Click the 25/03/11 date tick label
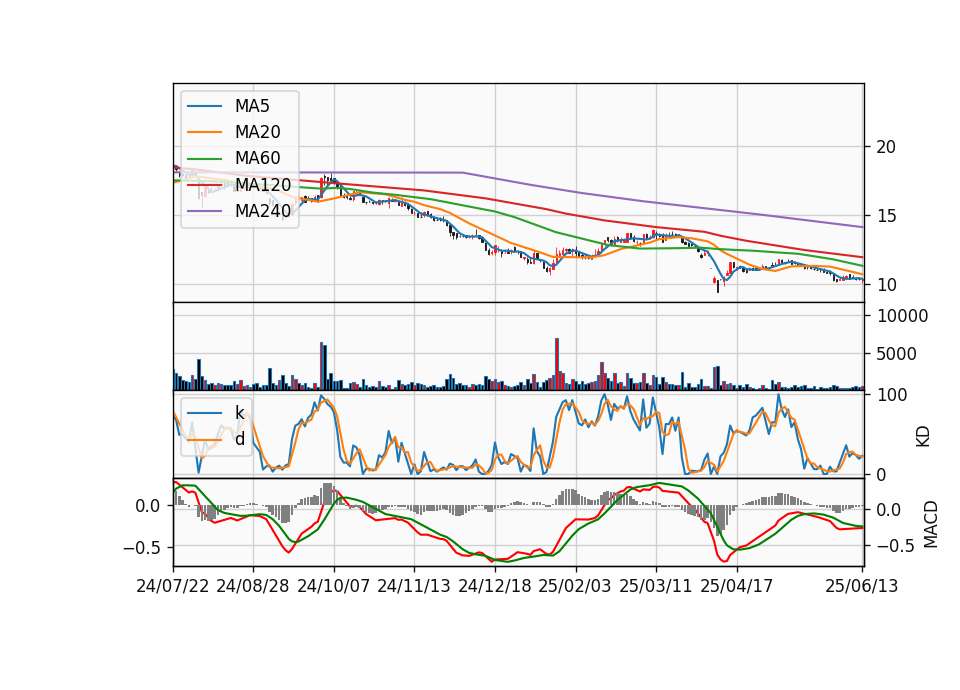 point(656,586)
